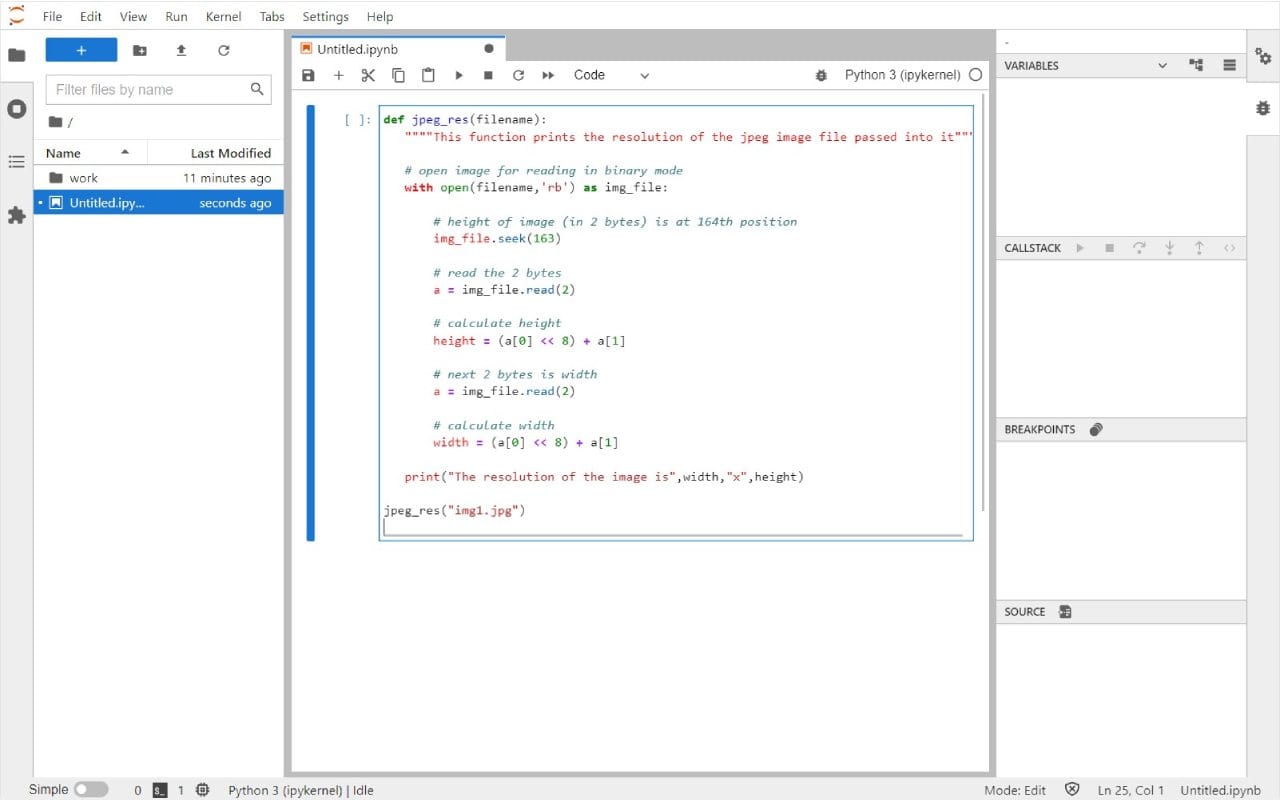Copy the selected cell
The height and width of the screenshot is (800, 1280).
tap(398, 74)
